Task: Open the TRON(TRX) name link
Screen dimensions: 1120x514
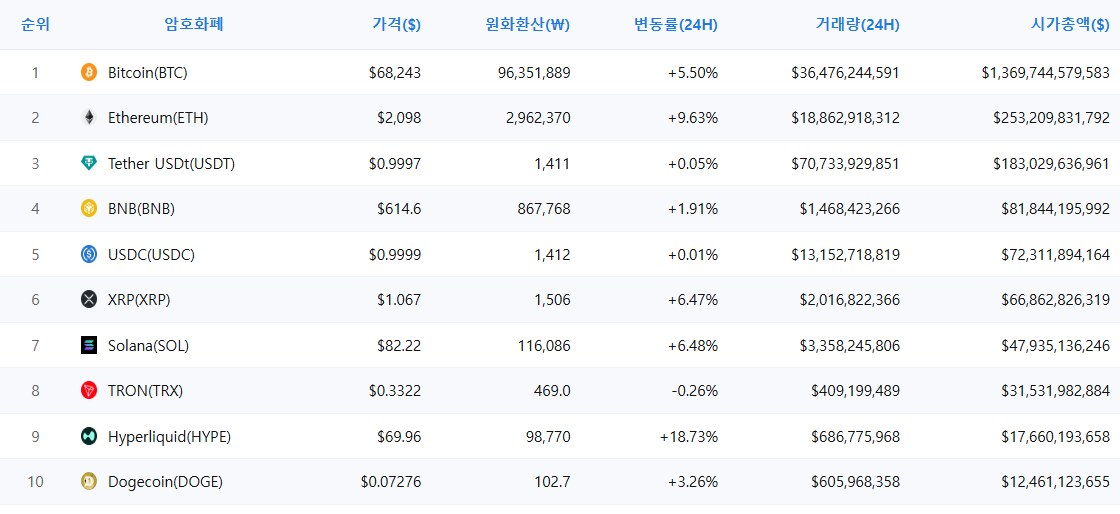Action: click(146, 391)
